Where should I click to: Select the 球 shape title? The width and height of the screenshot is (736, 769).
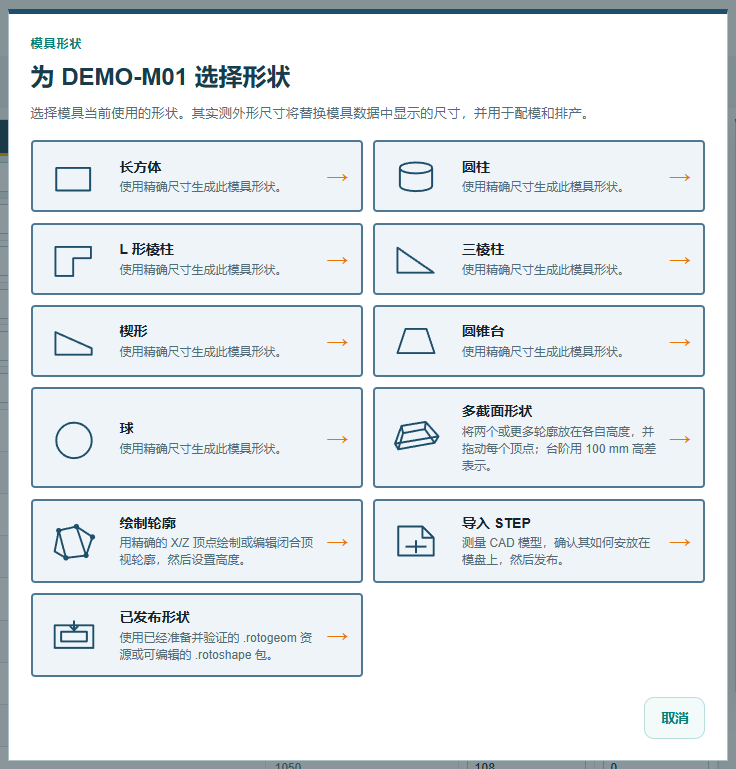(x=127, y=428)
